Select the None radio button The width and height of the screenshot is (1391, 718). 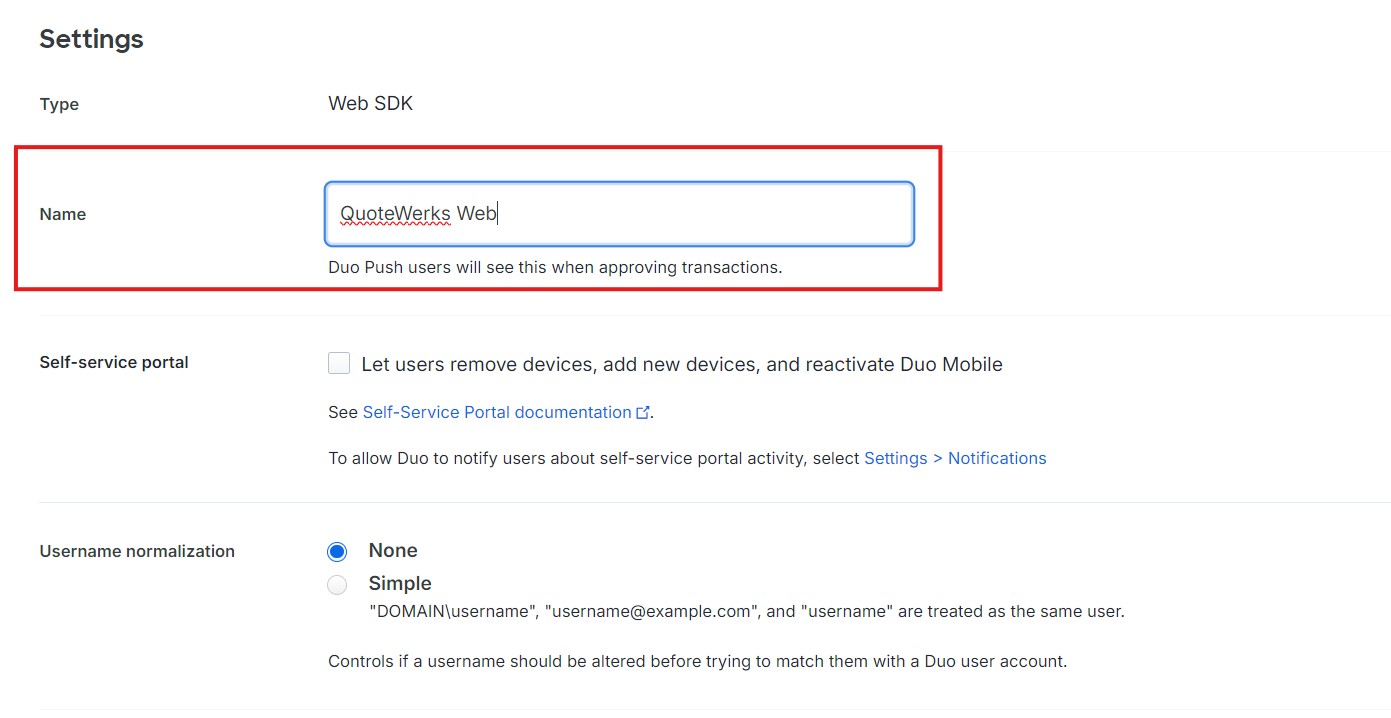tap(338, 552)
